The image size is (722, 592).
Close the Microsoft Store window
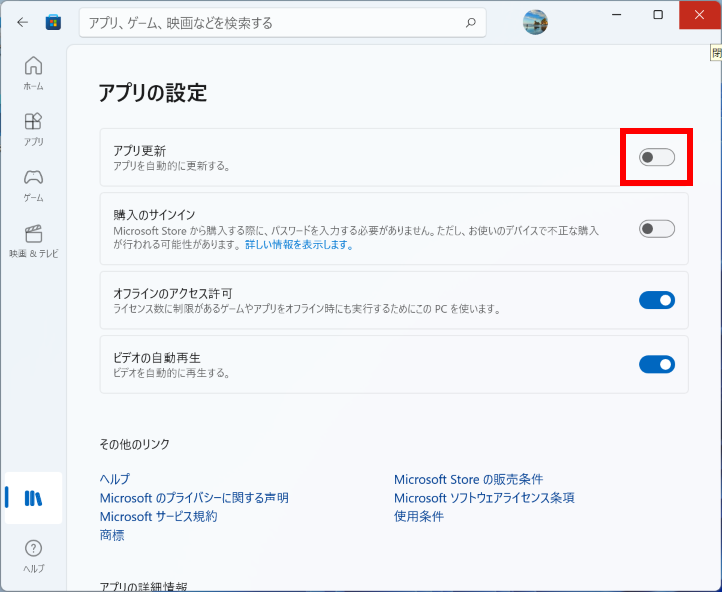point(699,15)
